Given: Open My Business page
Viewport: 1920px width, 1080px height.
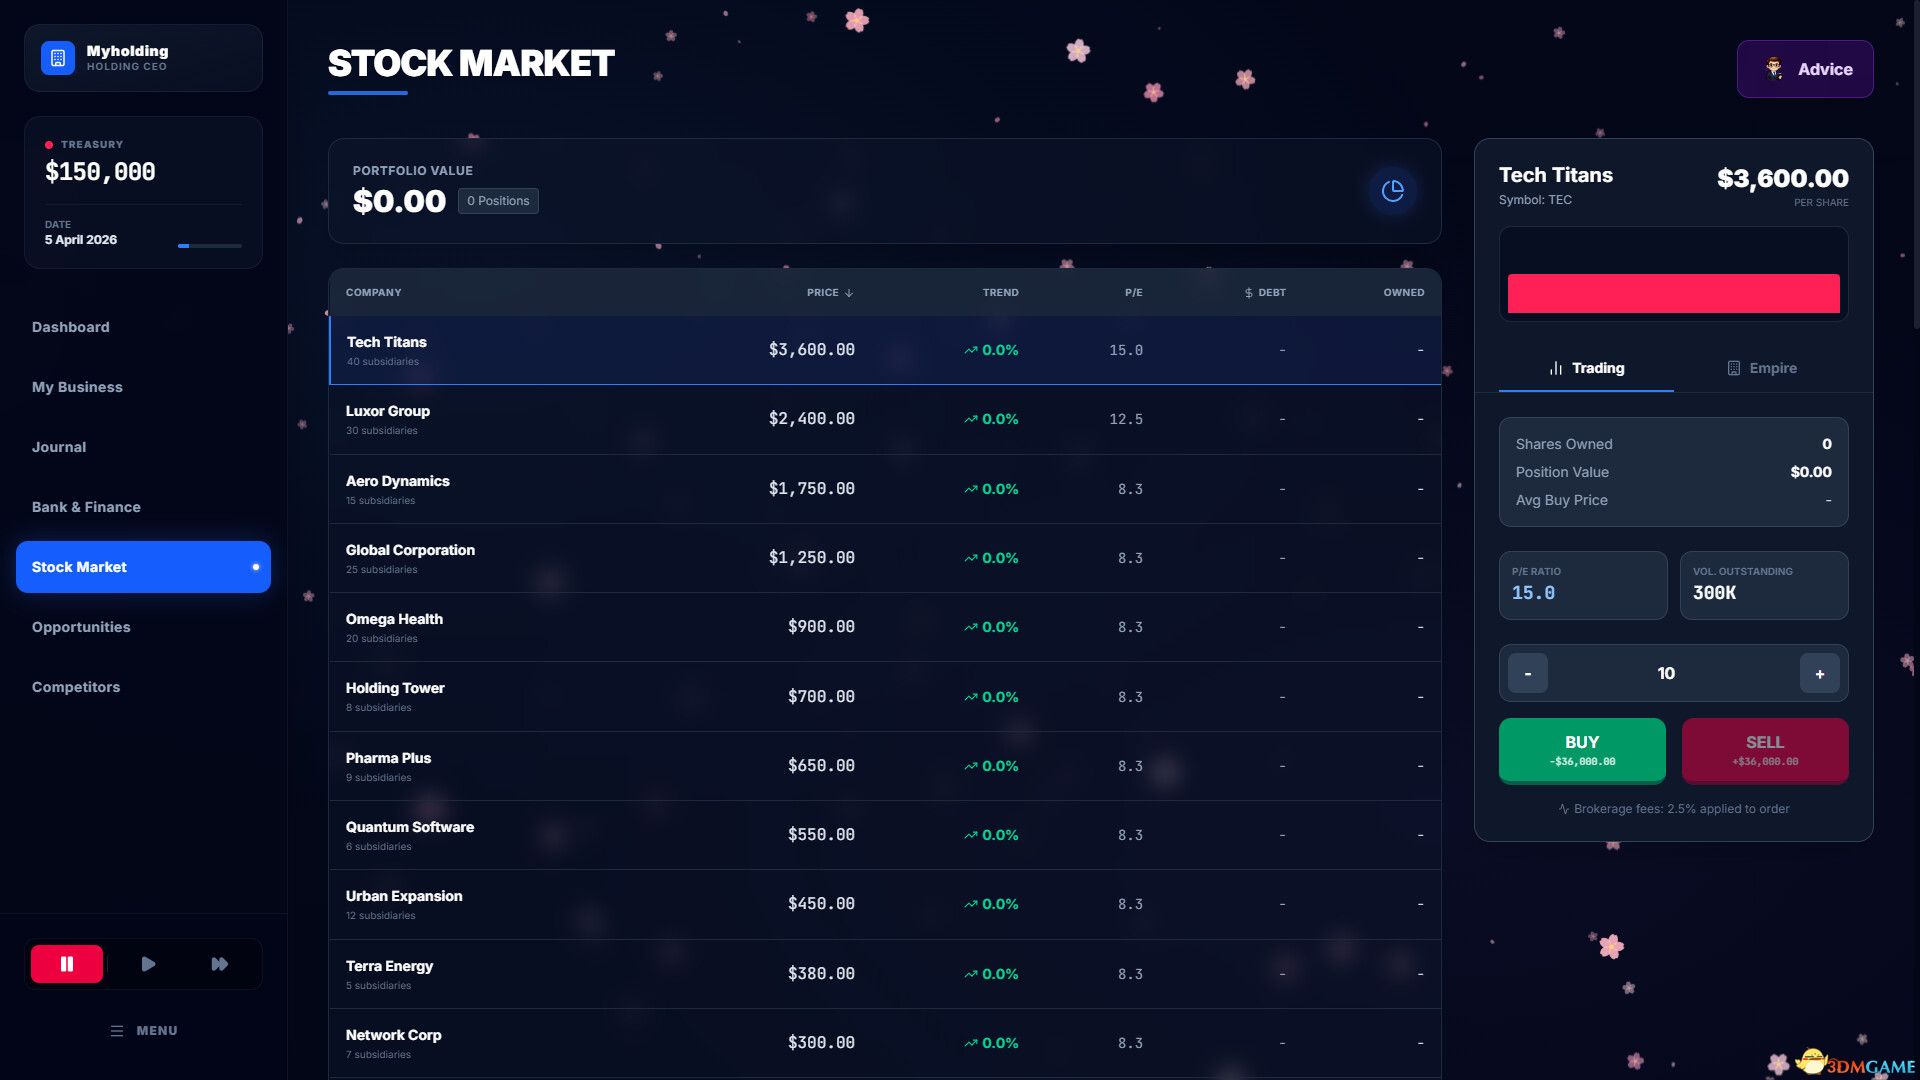Looking at the screenshot, I should point(143,387).
